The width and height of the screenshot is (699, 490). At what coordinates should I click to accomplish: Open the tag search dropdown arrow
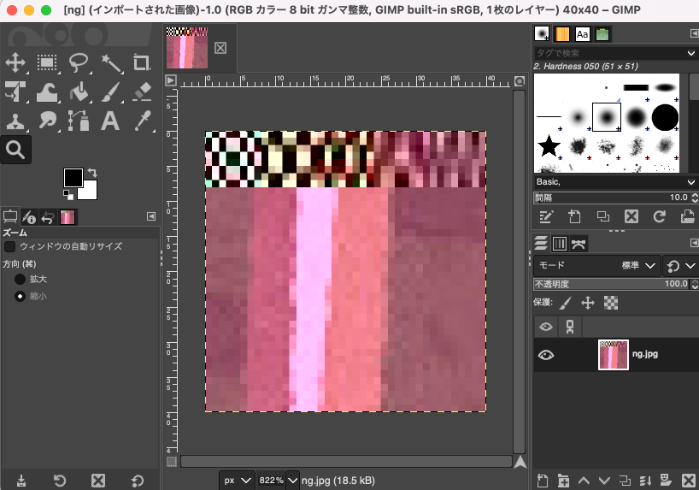[x=691, y=53]
